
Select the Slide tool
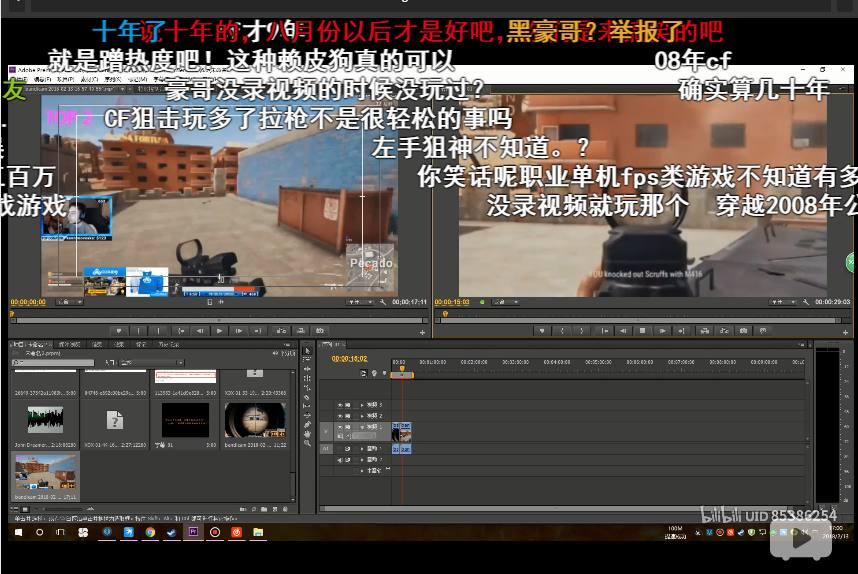point(307,415)
